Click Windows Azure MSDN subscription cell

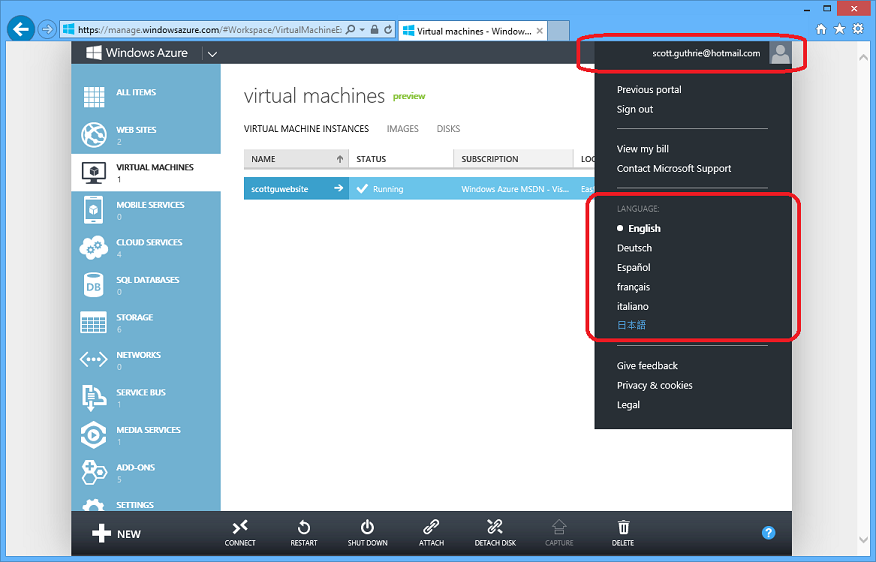(514, 189)
